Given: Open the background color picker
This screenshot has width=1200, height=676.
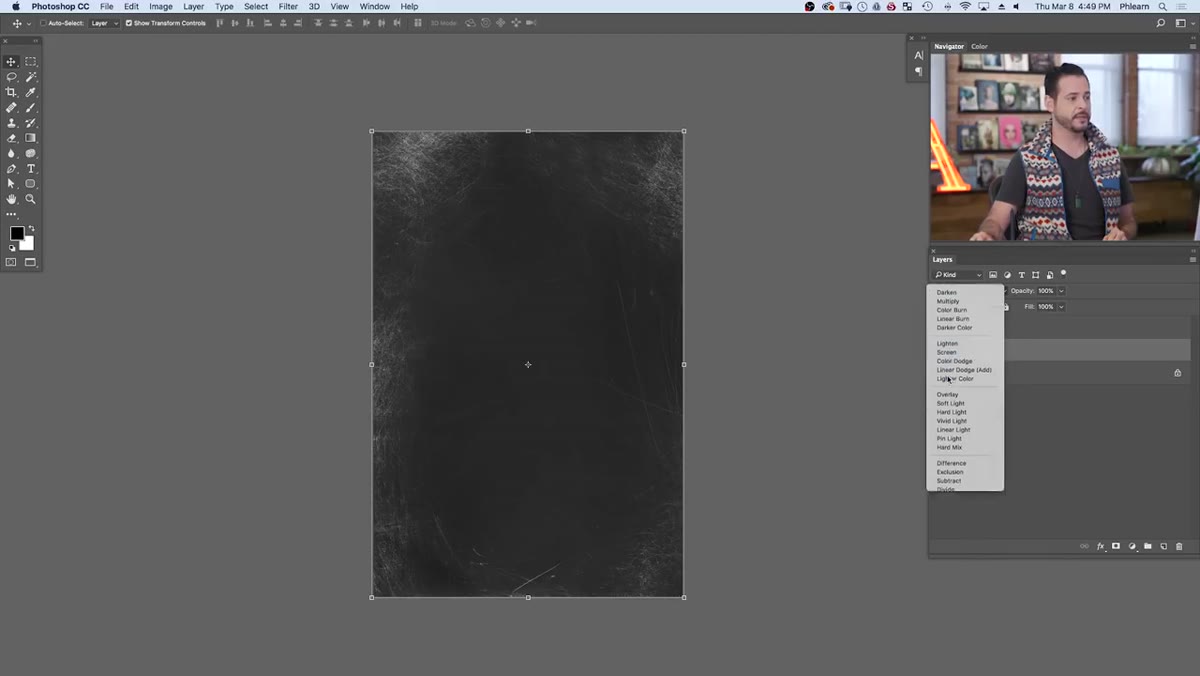Looking at the screenshot, I should click(29, 245).
